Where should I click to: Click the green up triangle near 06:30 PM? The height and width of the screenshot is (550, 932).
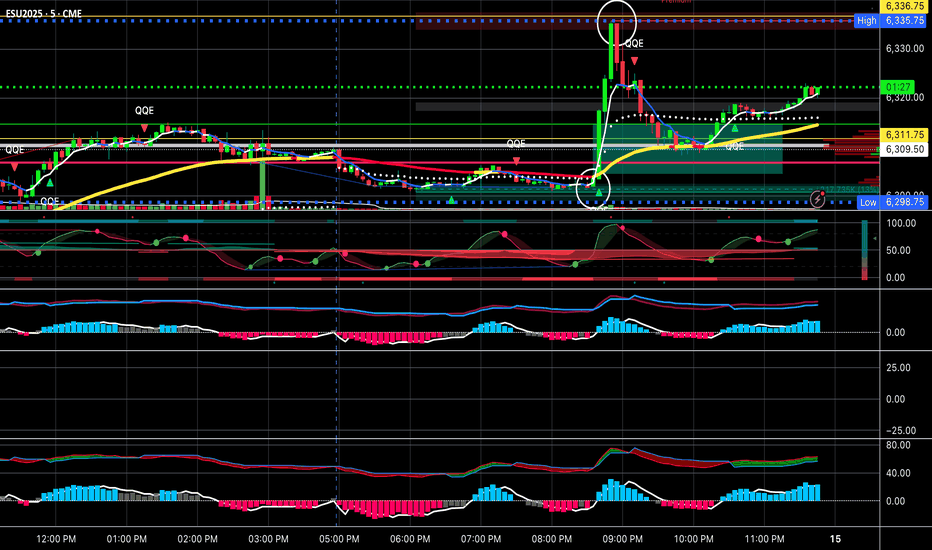click(x=452, y=200)
